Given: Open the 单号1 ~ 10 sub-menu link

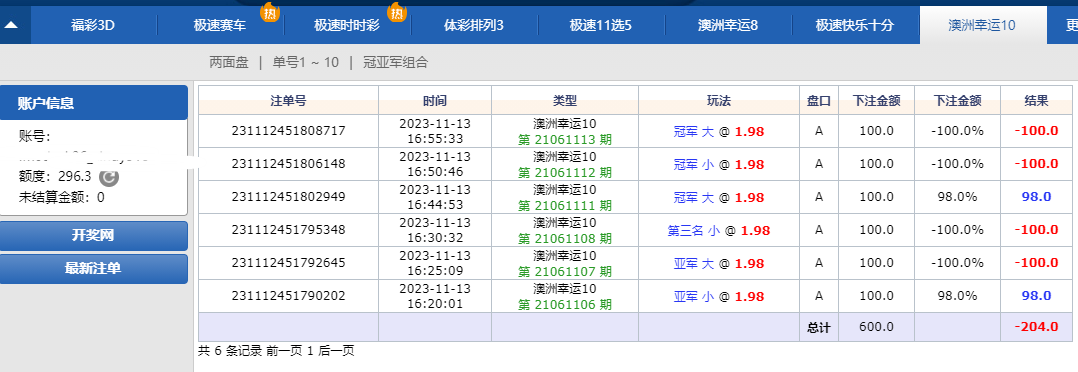Looking at the screenshot, I should 306,63.
